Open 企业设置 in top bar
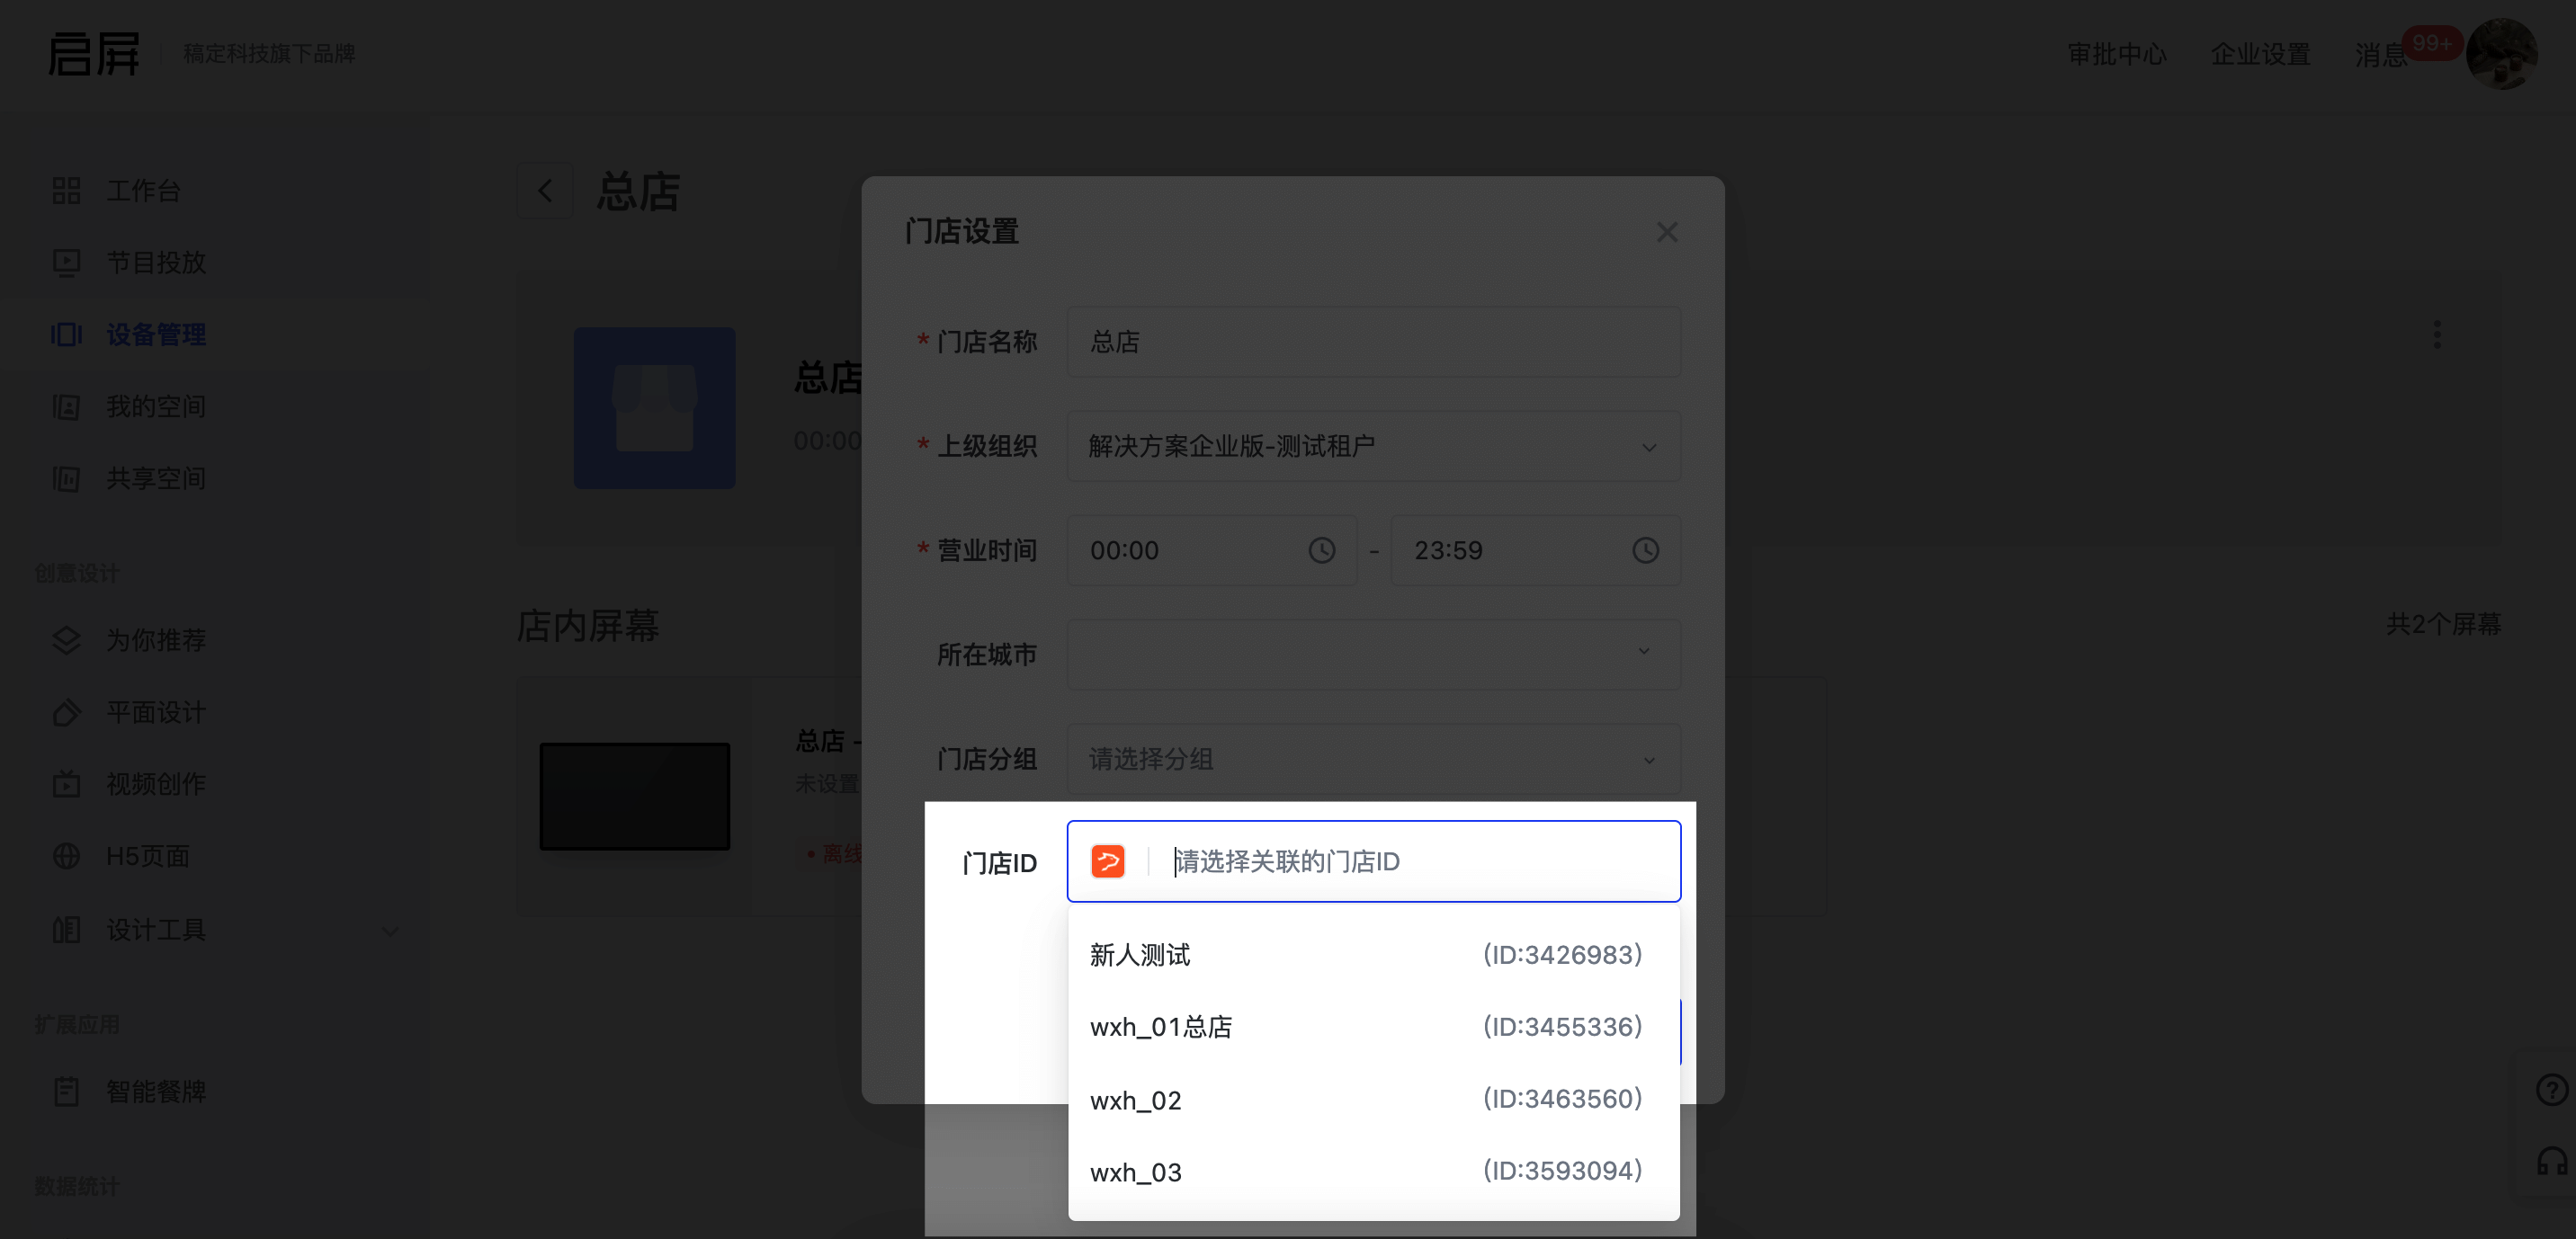The height and width of the screenshot is (1239, 2576). (x=2260, y=54)
